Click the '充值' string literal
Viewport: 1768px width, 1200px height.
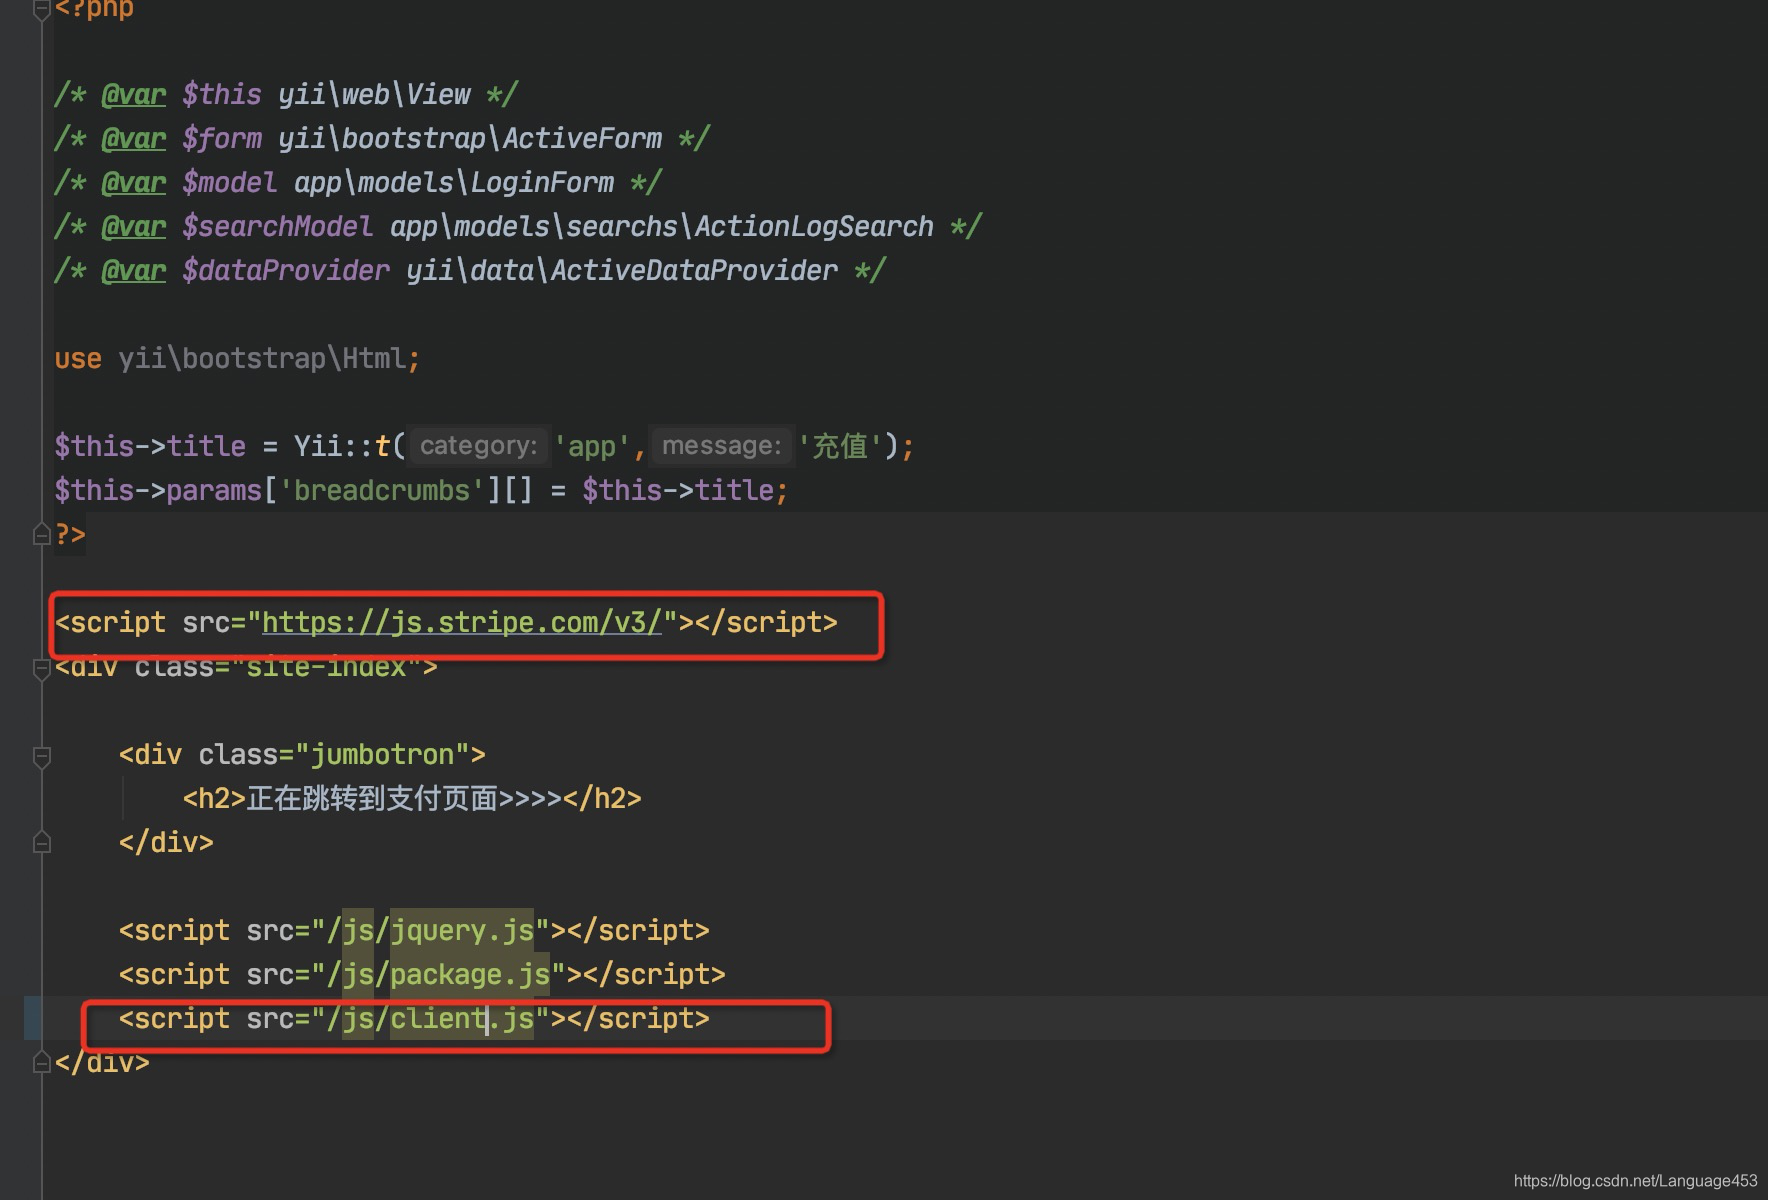pyautogui.click(x=841, y=446)
